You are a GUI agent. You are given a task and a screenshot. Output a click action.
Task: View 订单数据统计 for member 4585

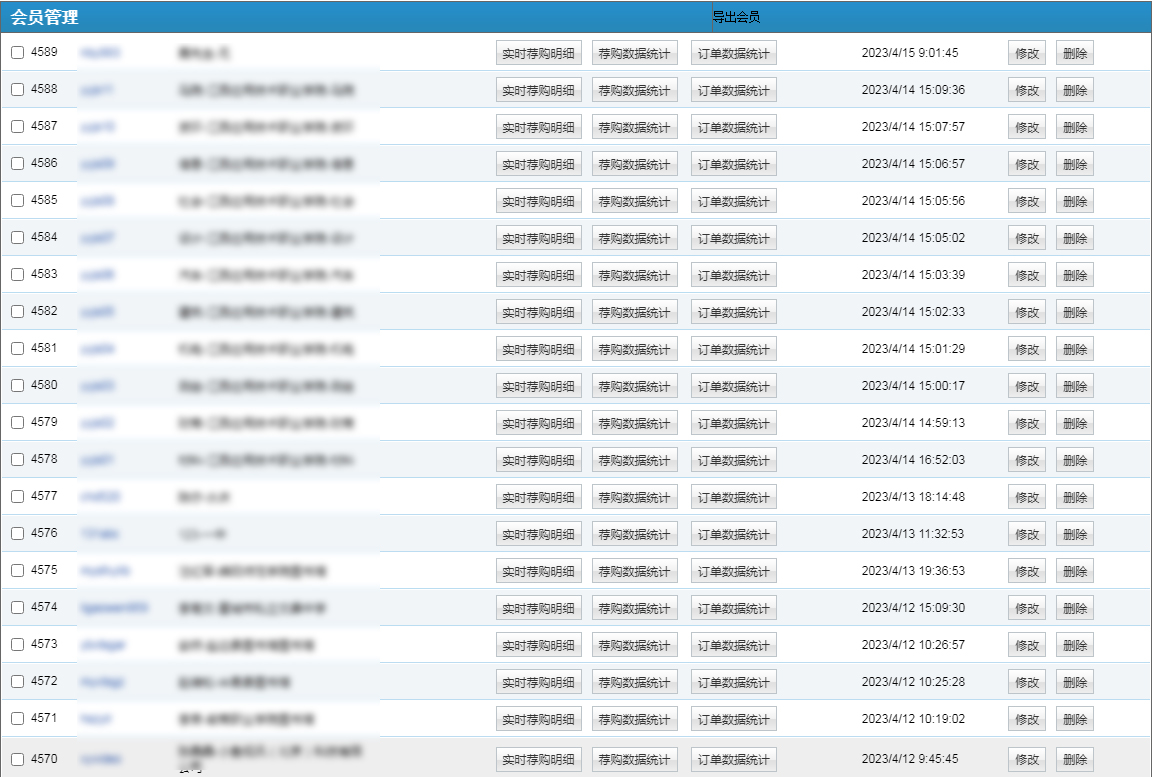point(733,202)
